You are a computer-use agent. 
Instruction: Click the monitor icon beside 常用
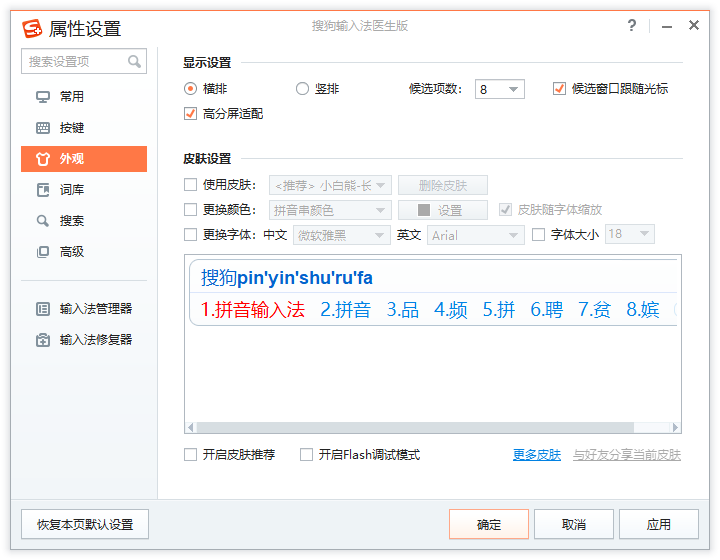coord(43,97)
